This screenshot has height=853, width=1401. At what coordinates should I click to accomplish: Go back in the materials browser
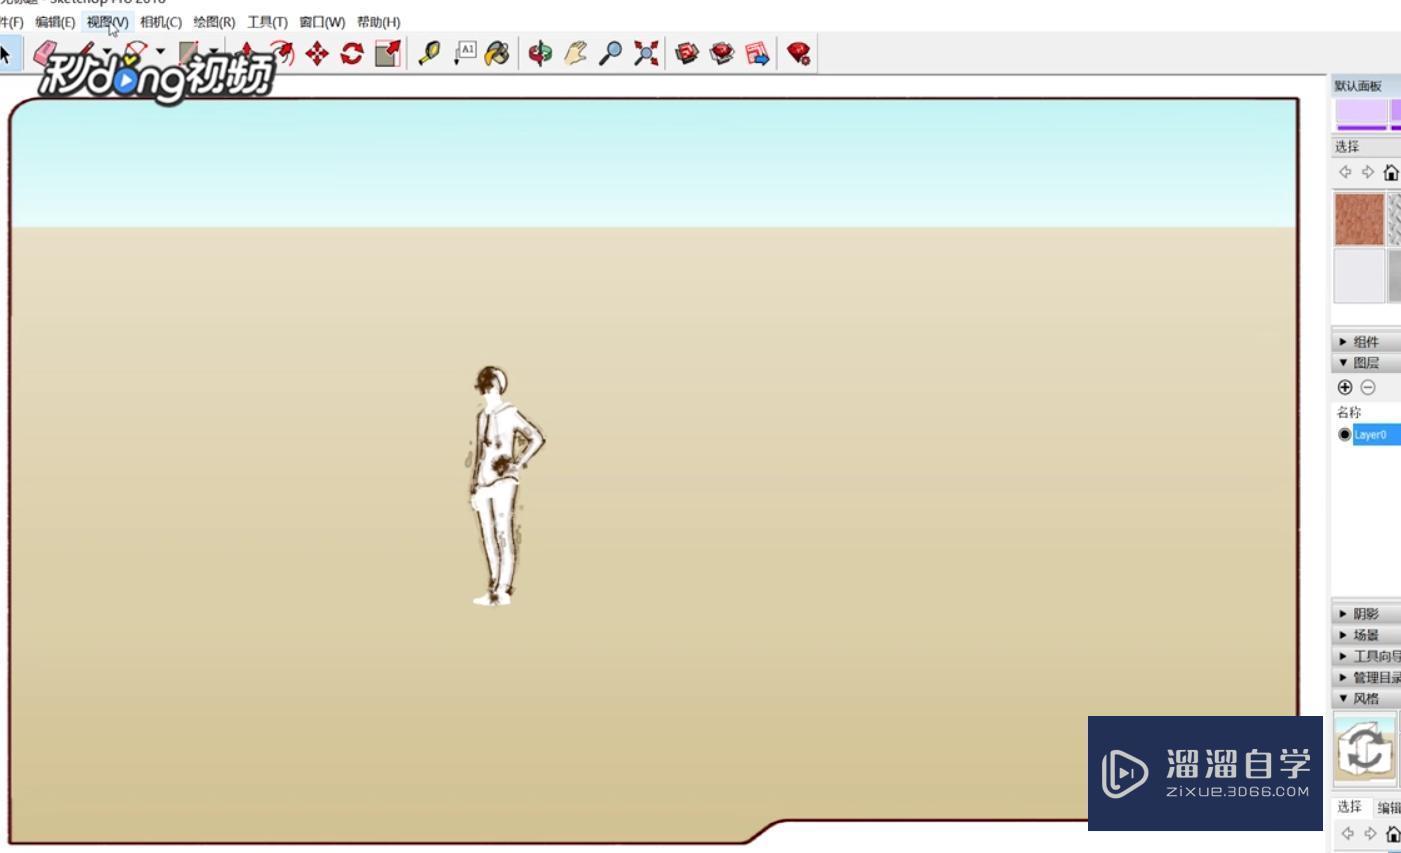click(1345, 172)
